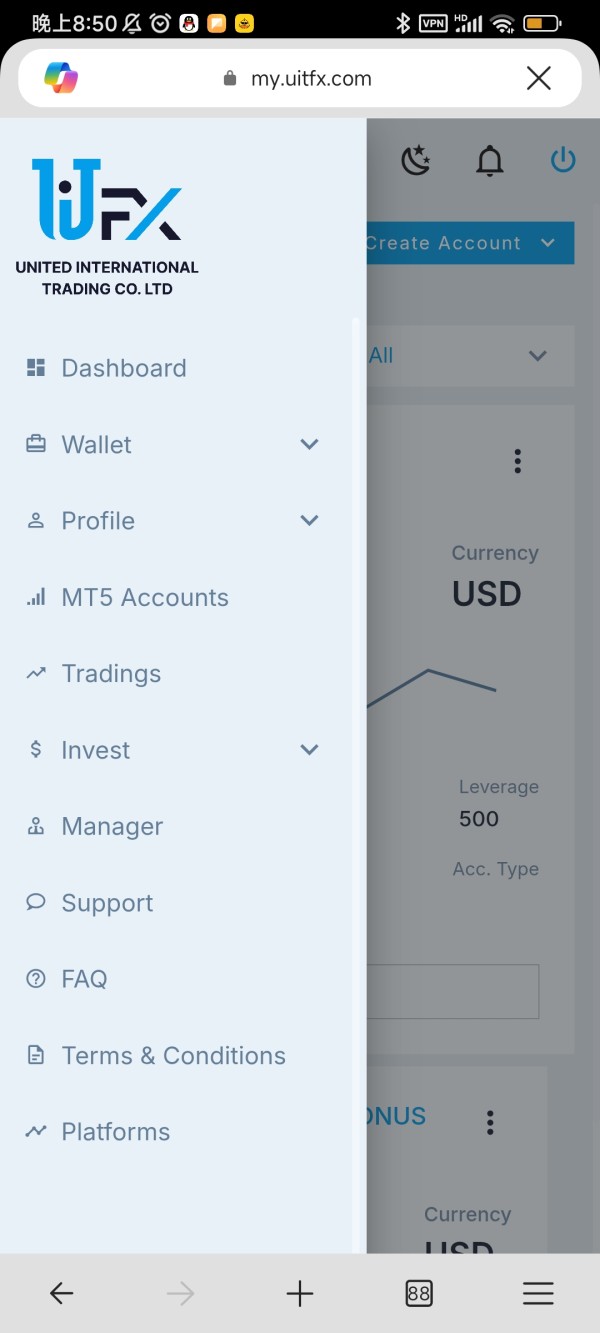600x1333 pixels.
Task: Open the notifications bell
Action: 489,160
